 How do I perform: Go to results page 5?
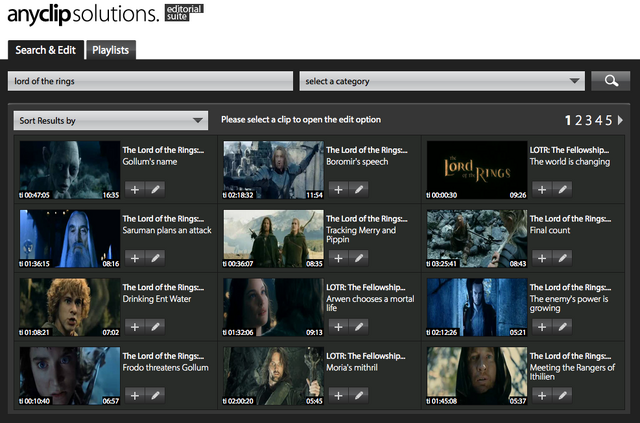609,120
